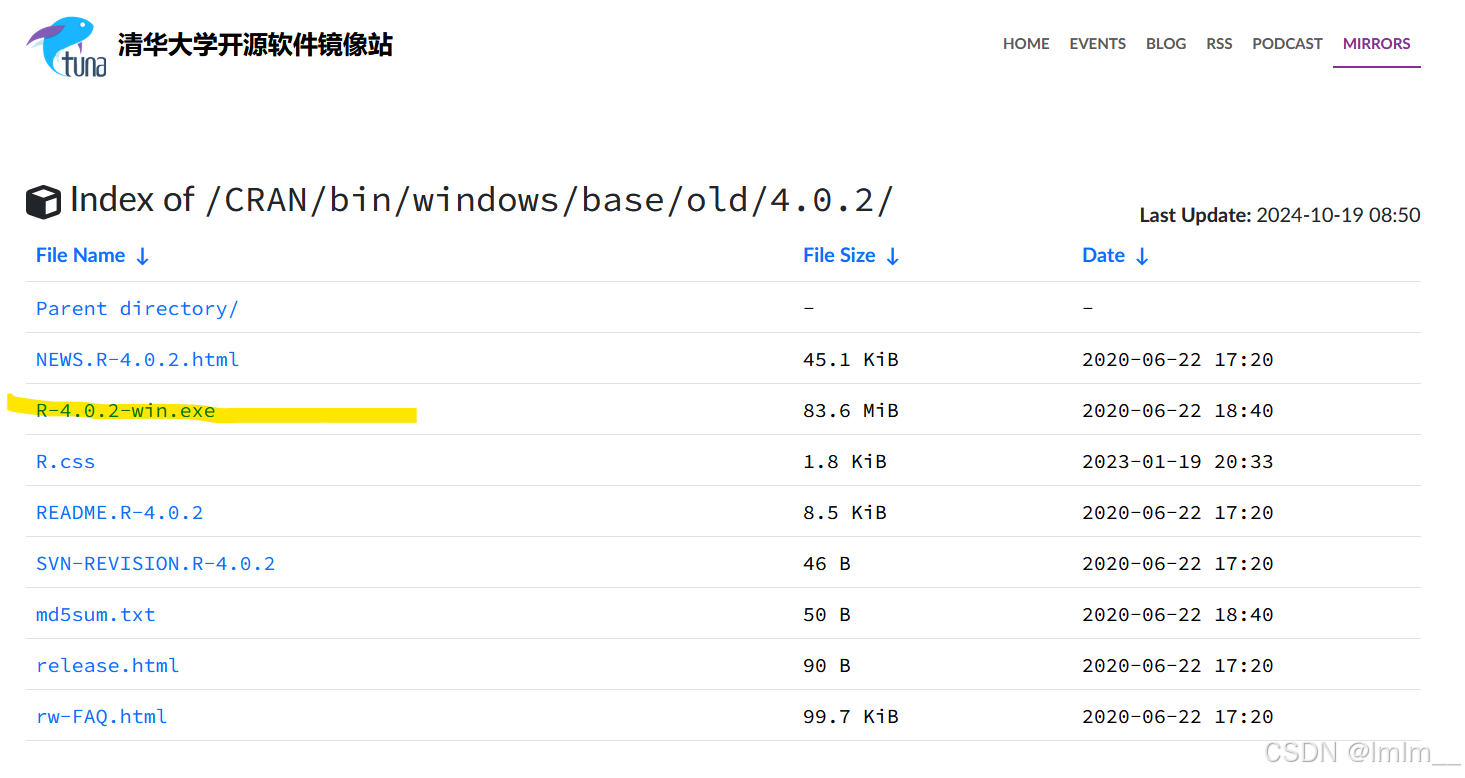Click the 50 B size cell
The height and width of the screenshot is (778, 1465).
(x=826, y=614)
